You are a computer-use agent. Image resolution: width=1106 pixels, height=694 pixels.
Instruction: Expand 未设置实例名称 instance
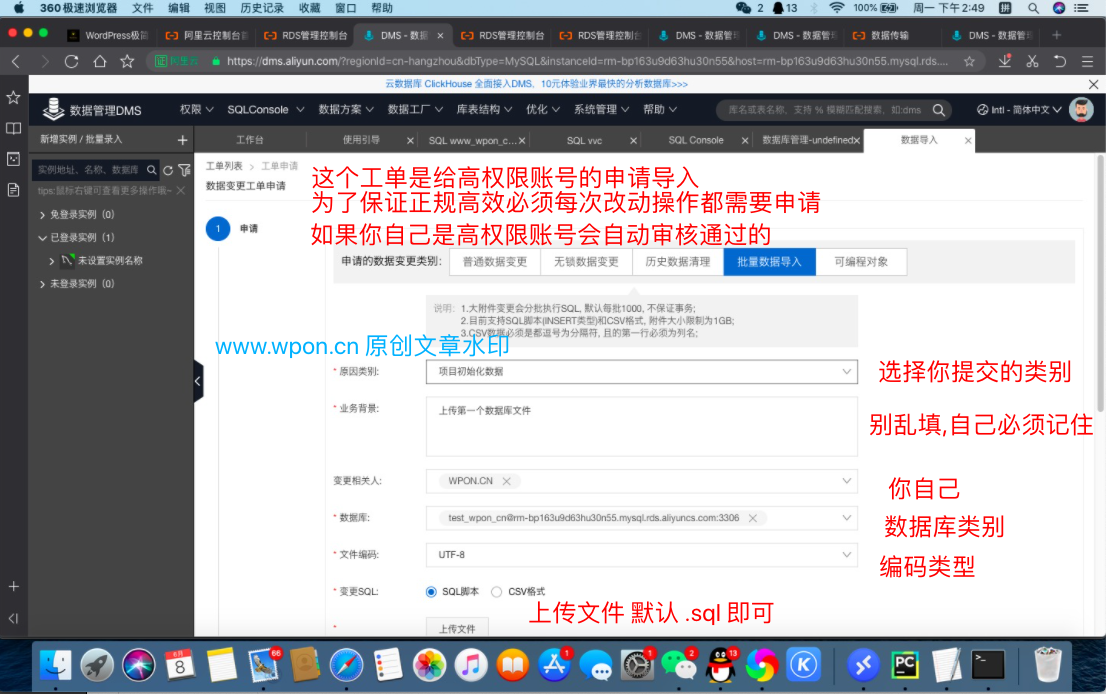[x=51, y=261]
